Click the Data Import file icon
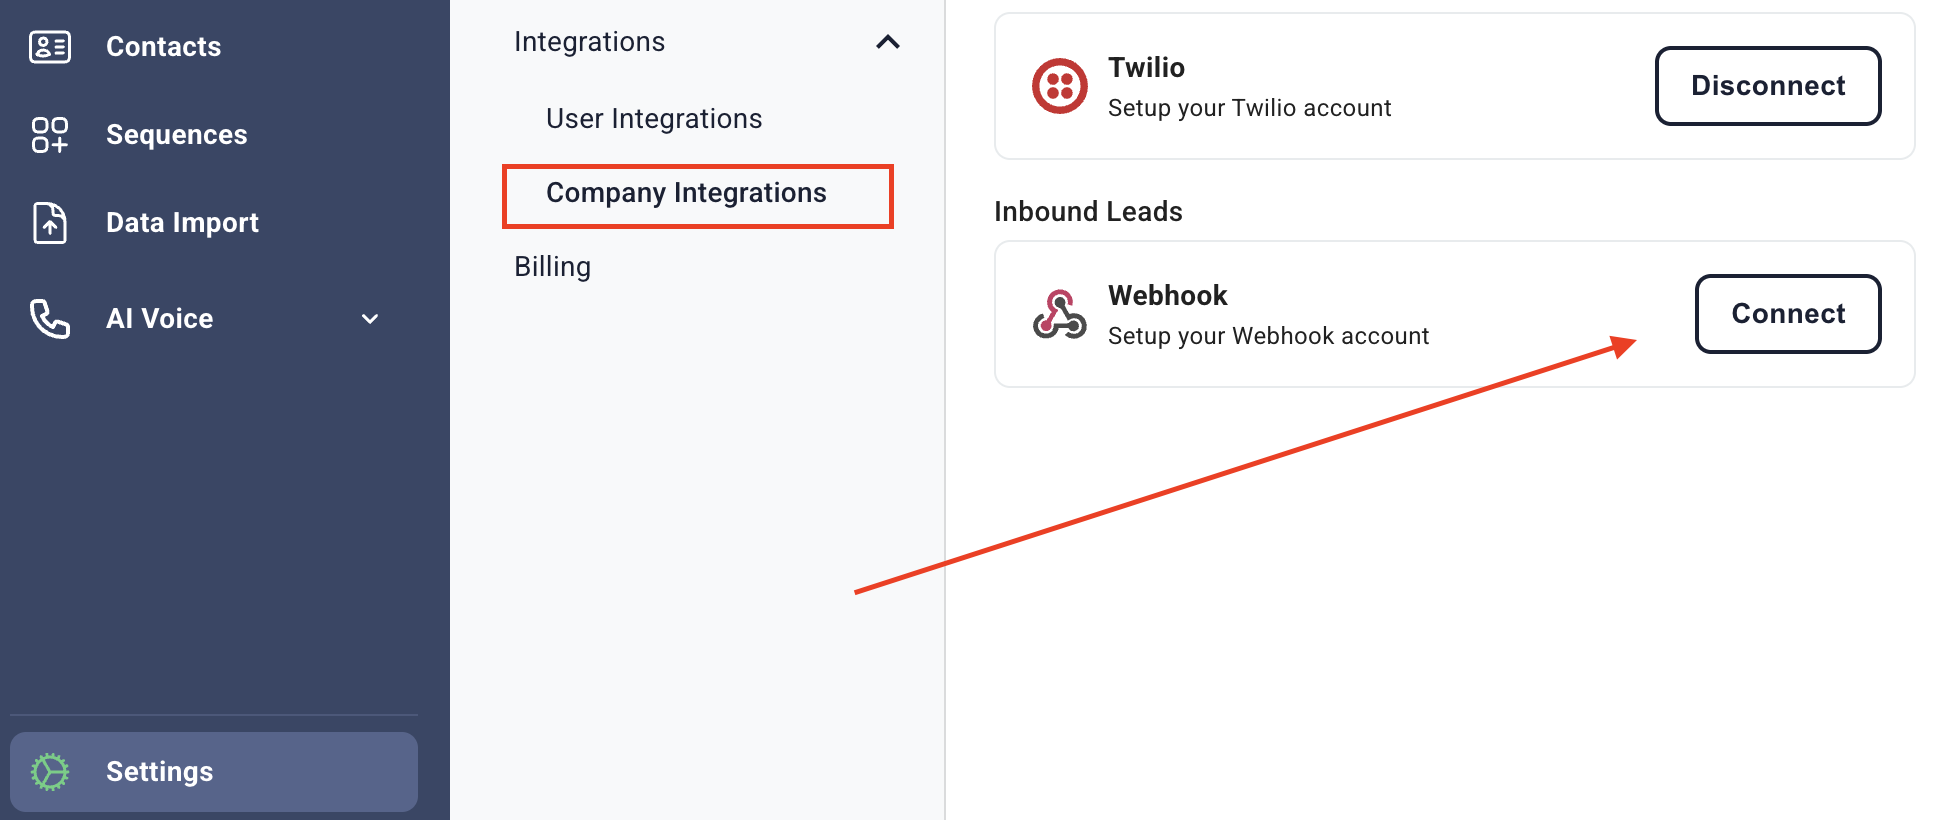 point(50,223)
